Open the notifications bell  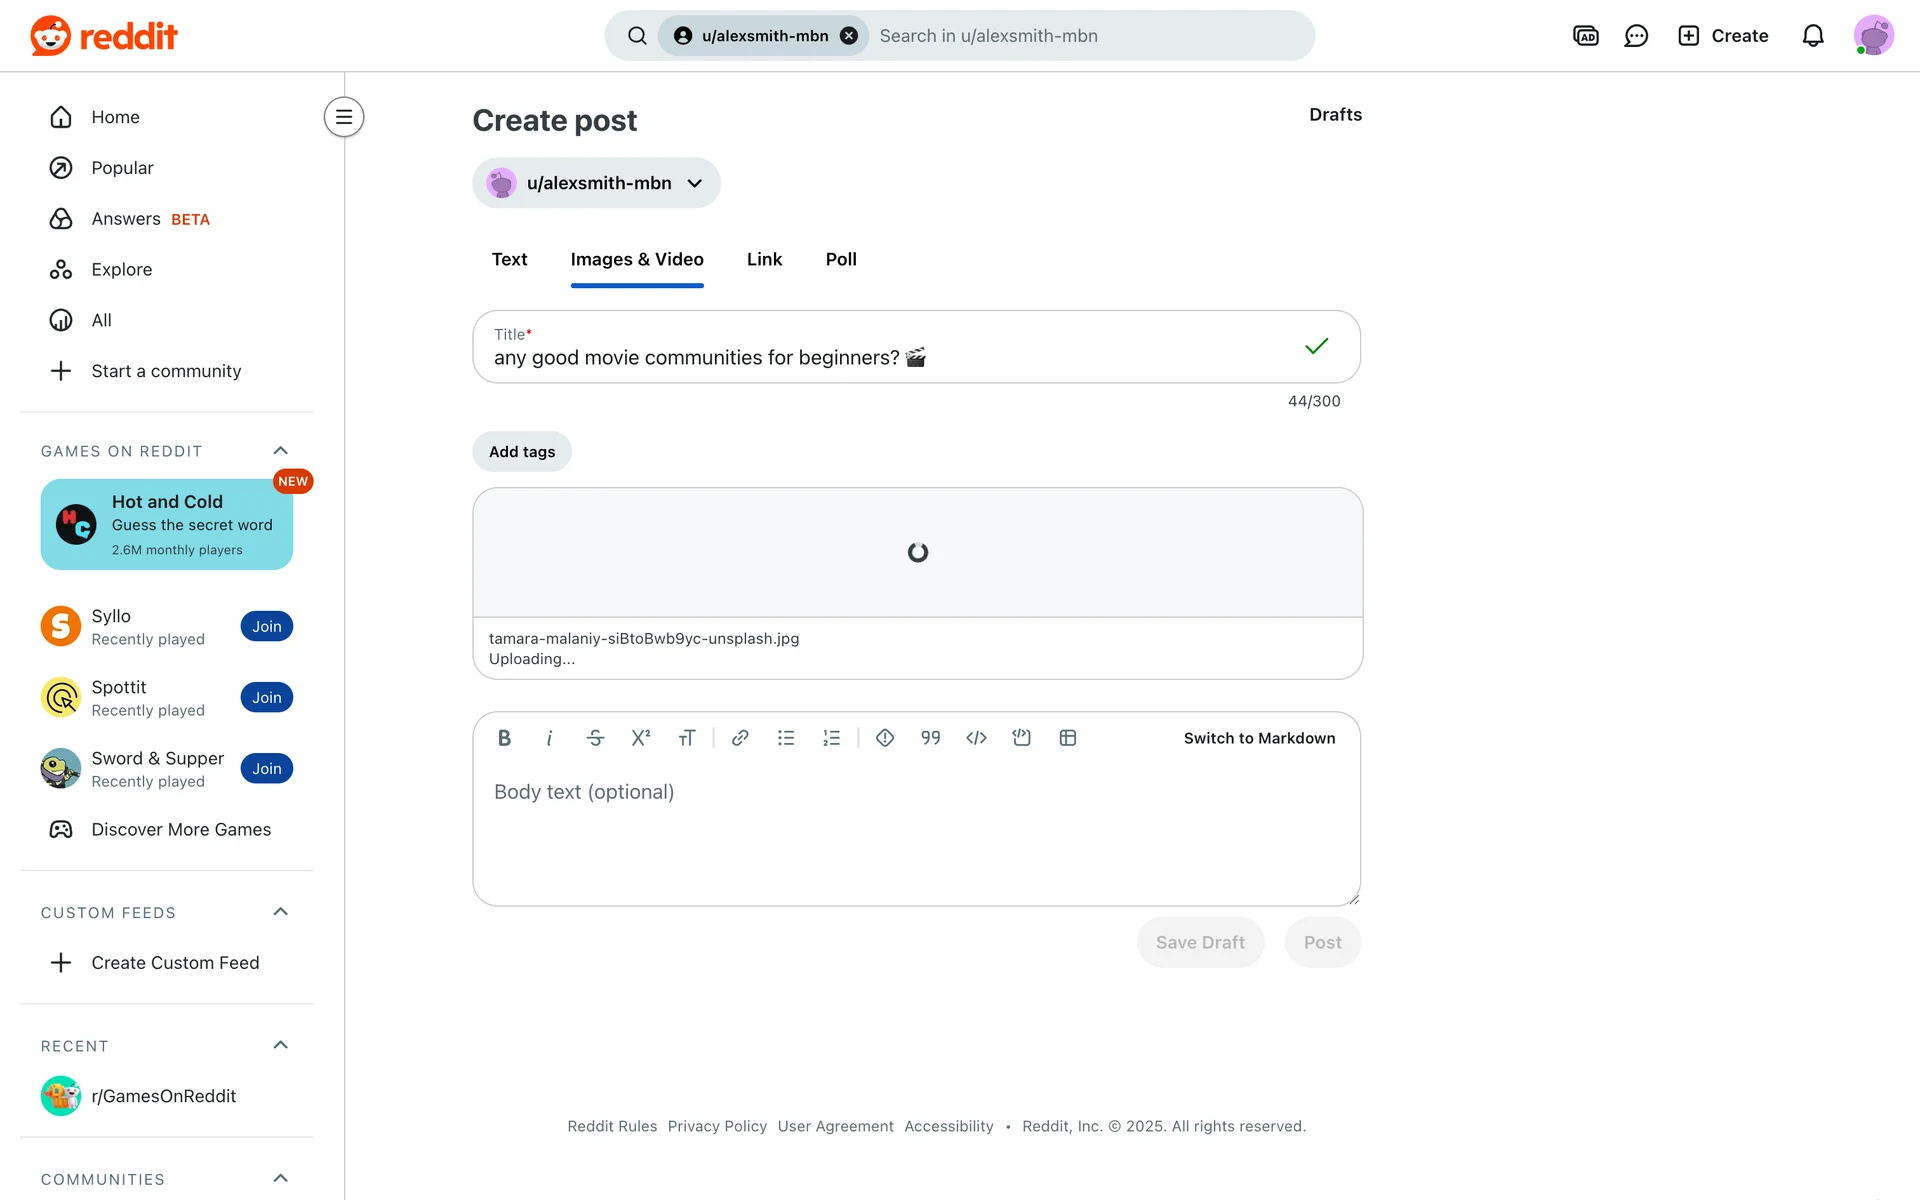click(1813, 36)
